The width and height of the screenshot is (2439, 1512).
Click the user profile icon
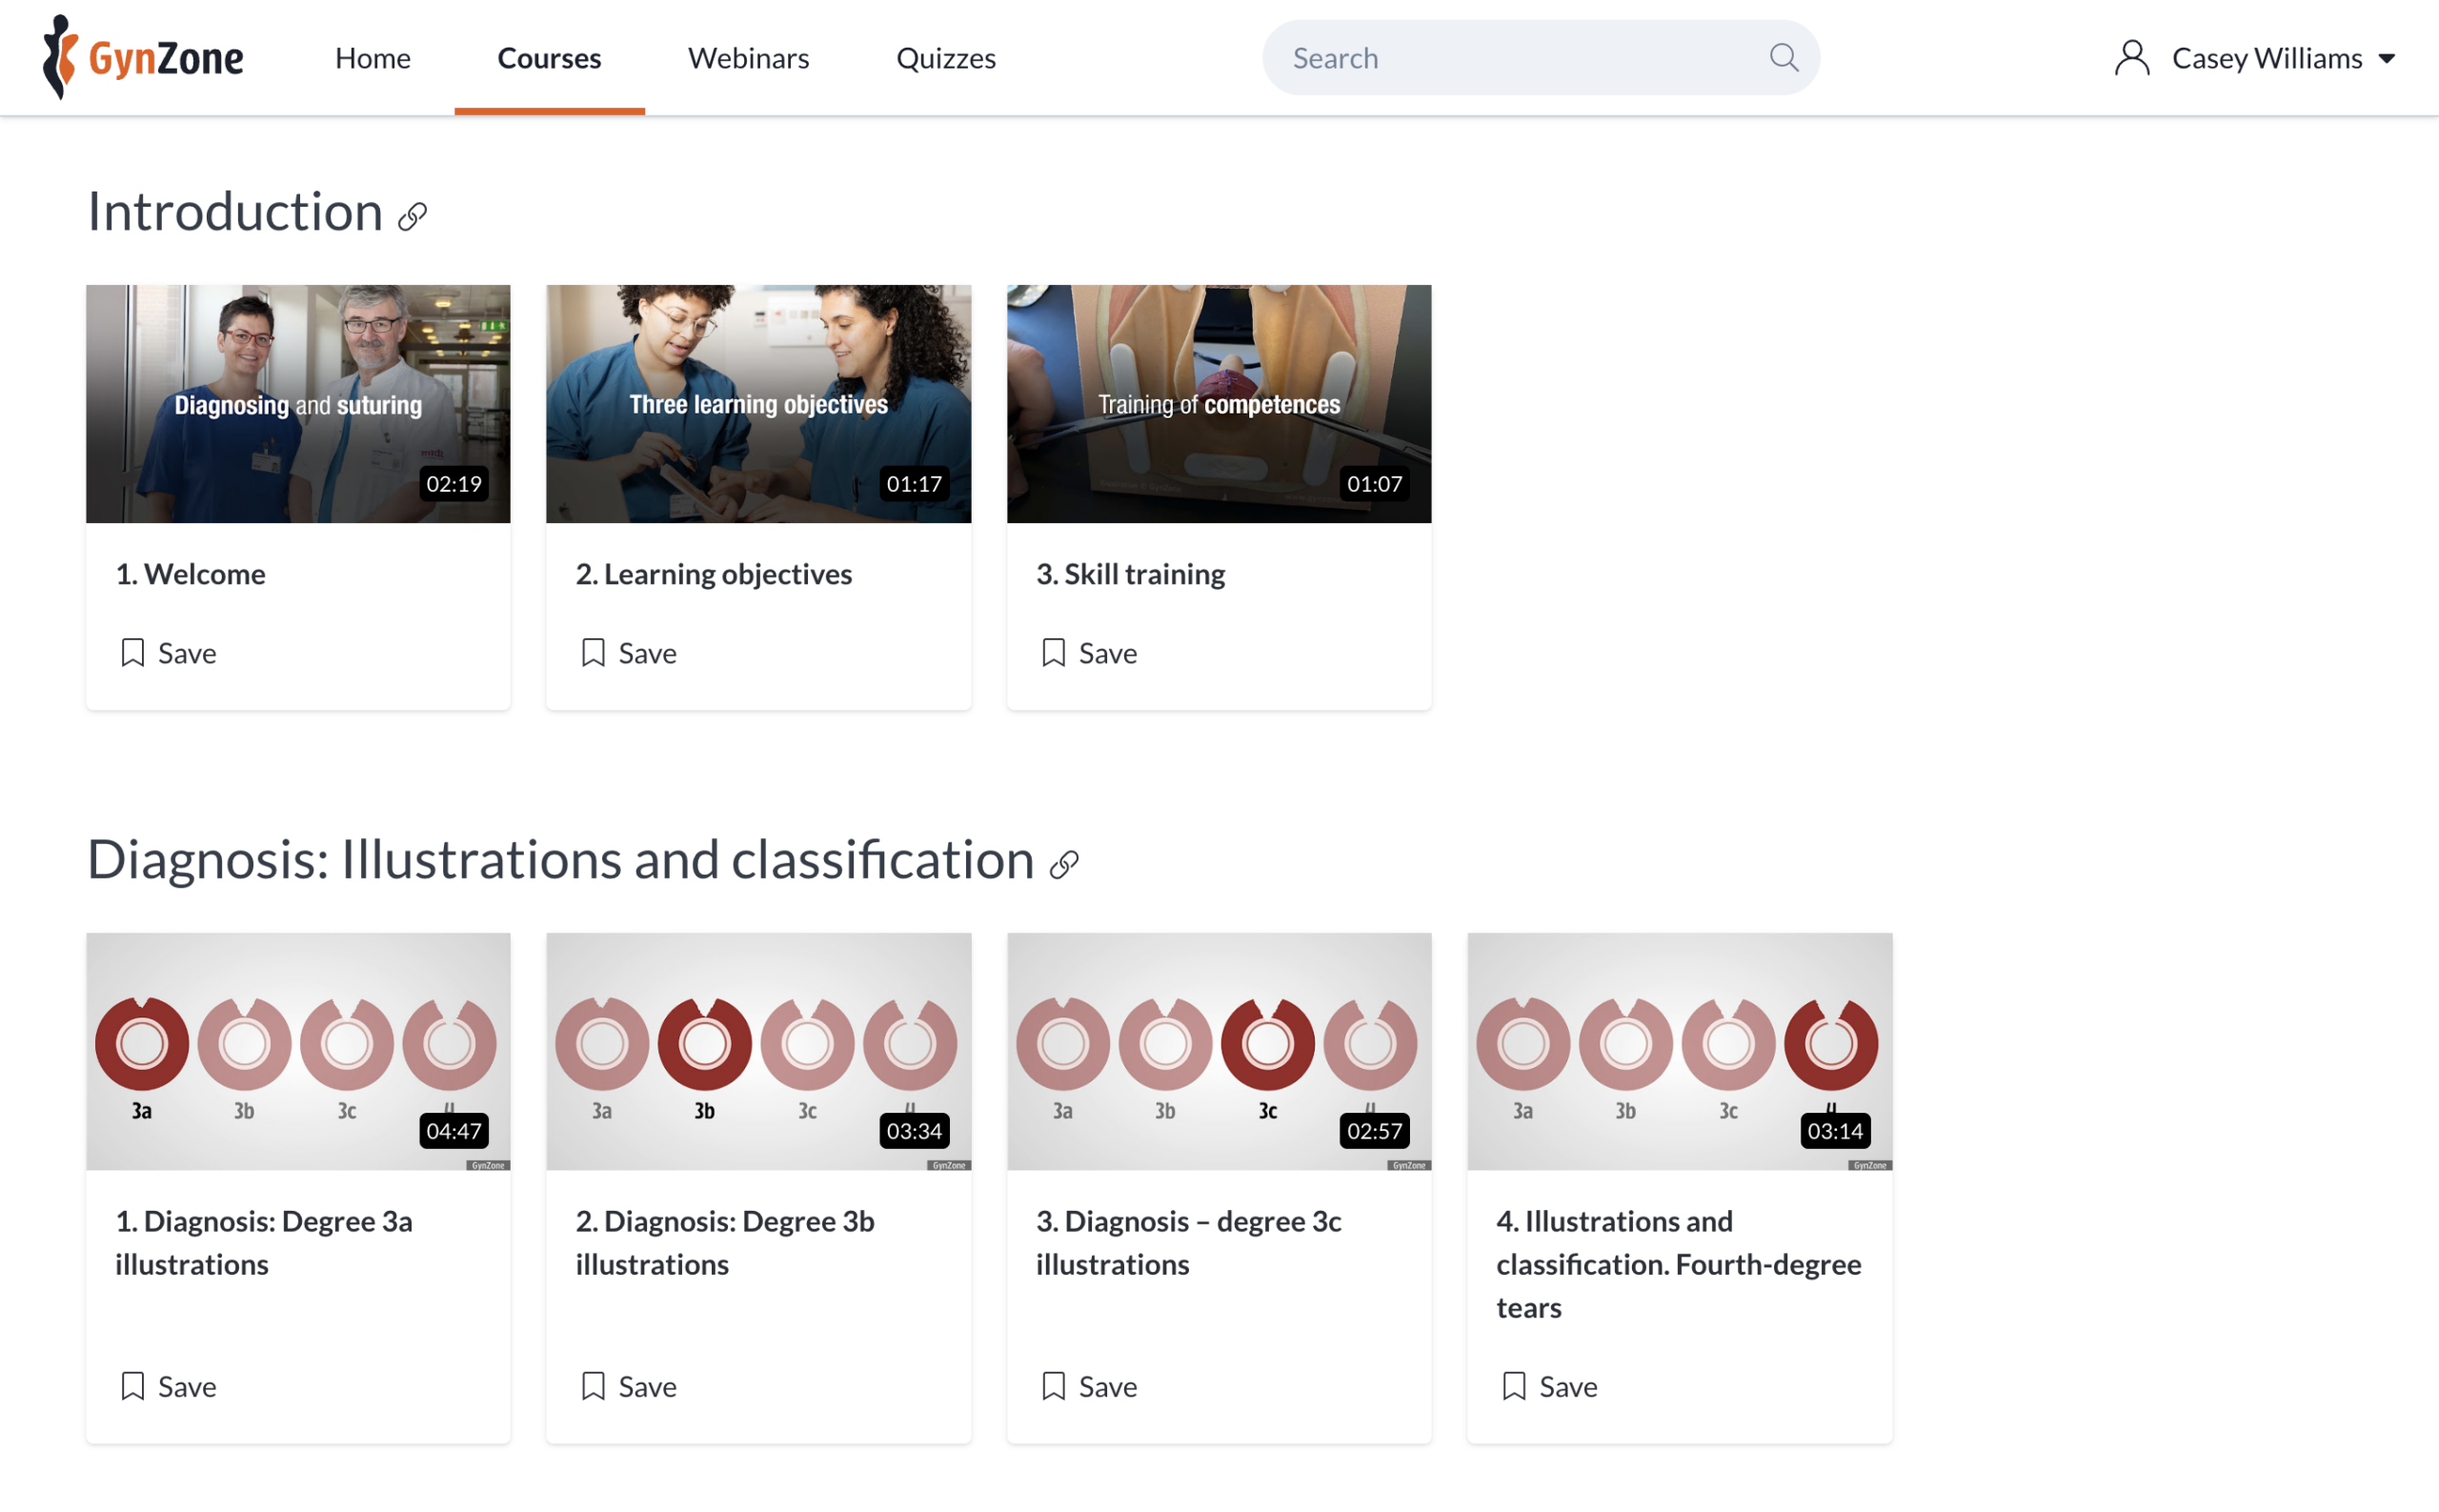click(2131, 57)
